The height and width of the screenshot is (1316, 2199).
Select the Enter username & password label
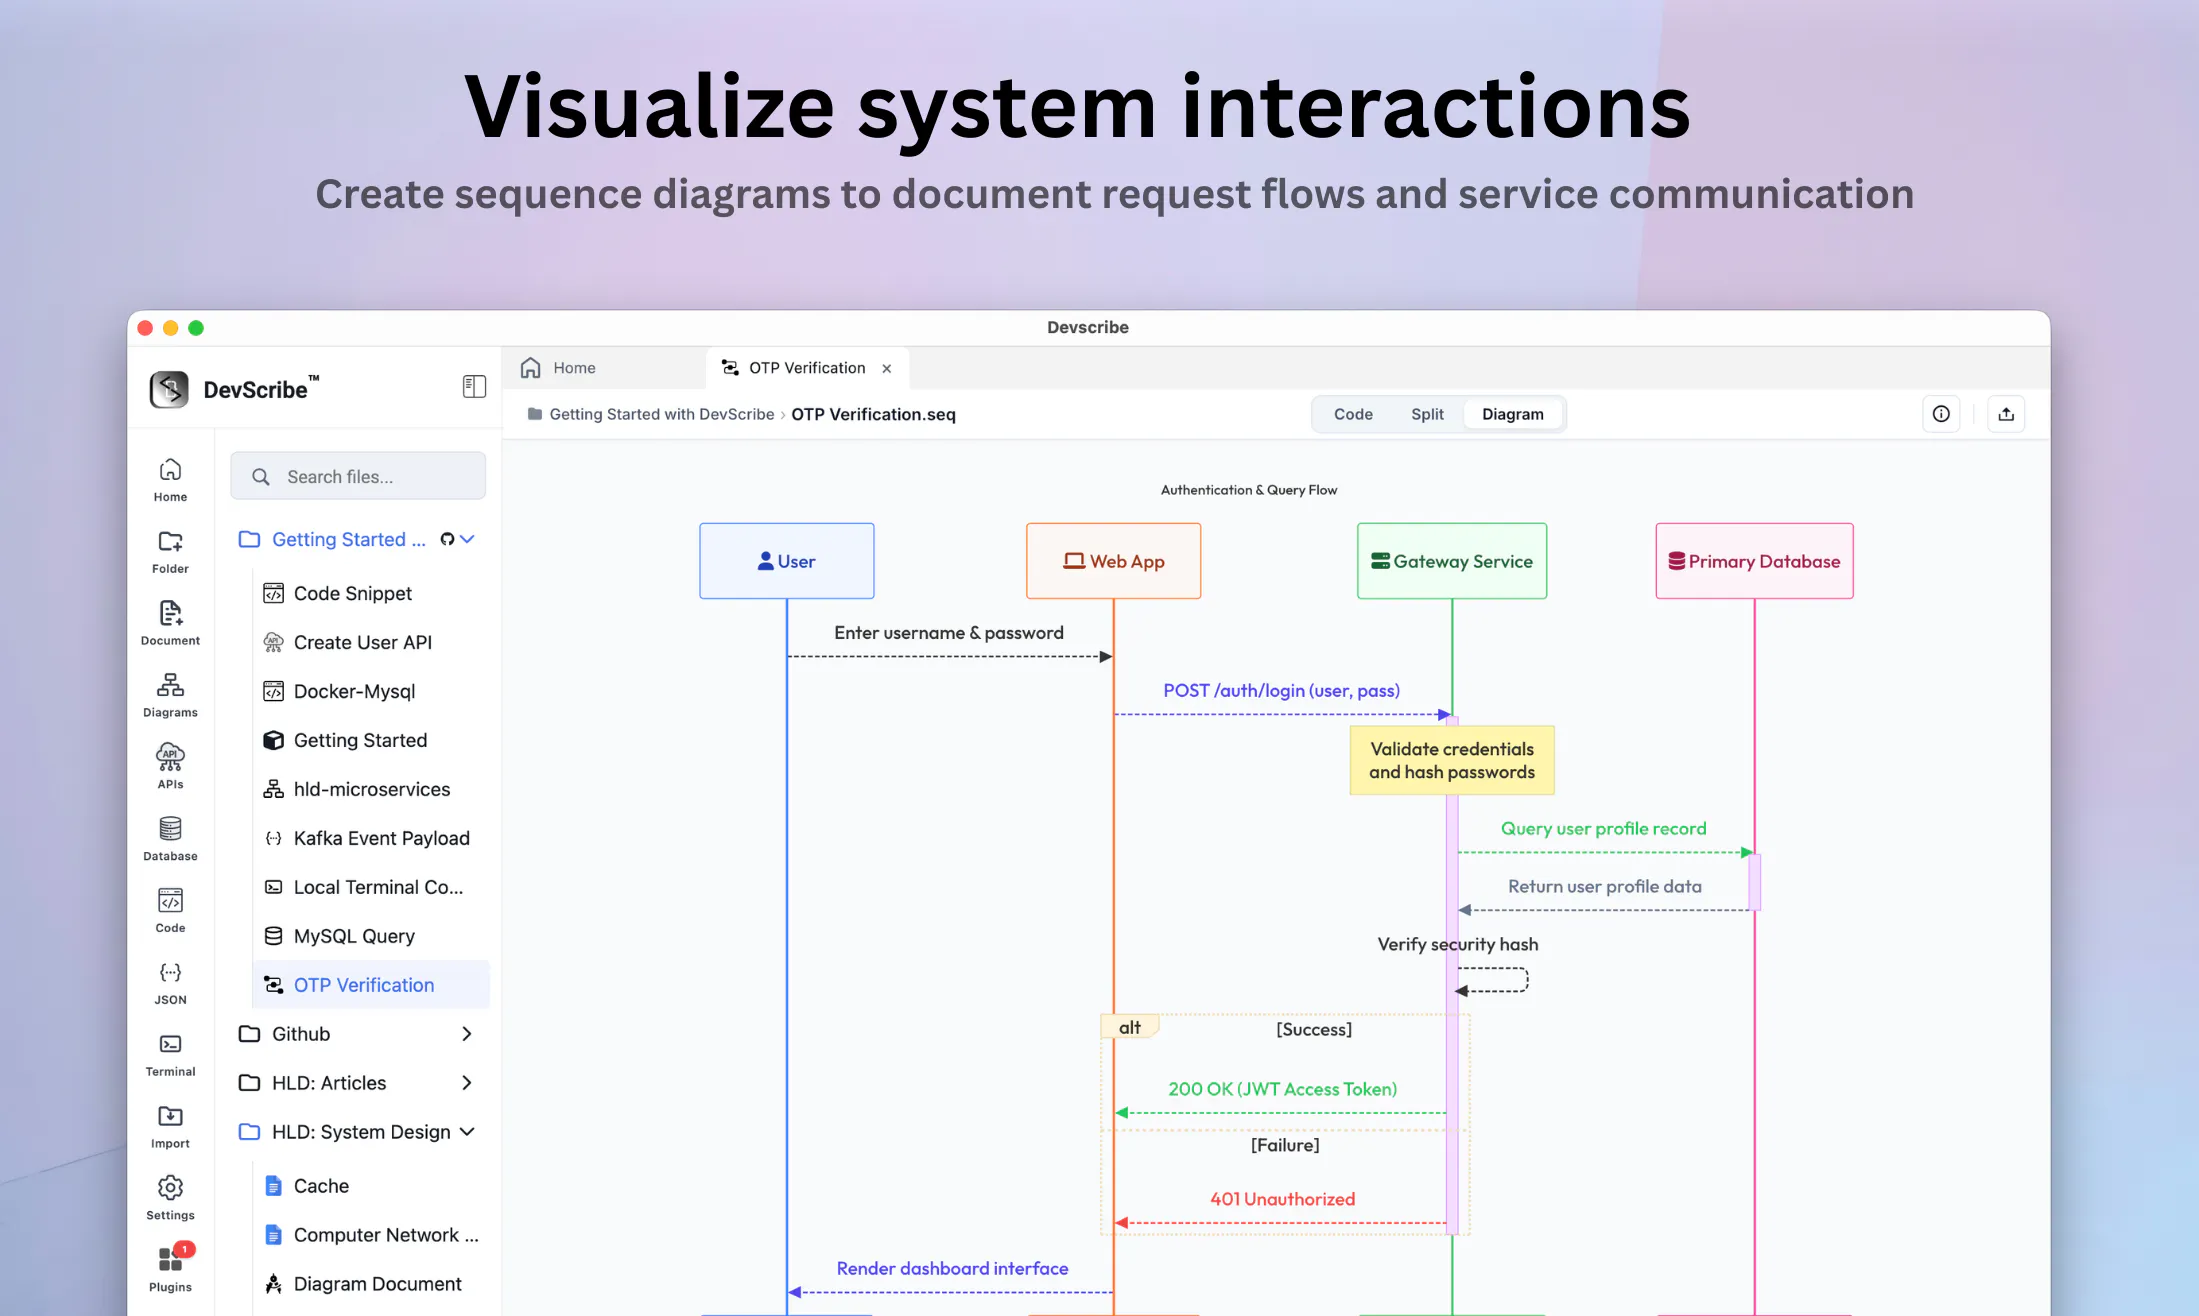coord(949,633)
